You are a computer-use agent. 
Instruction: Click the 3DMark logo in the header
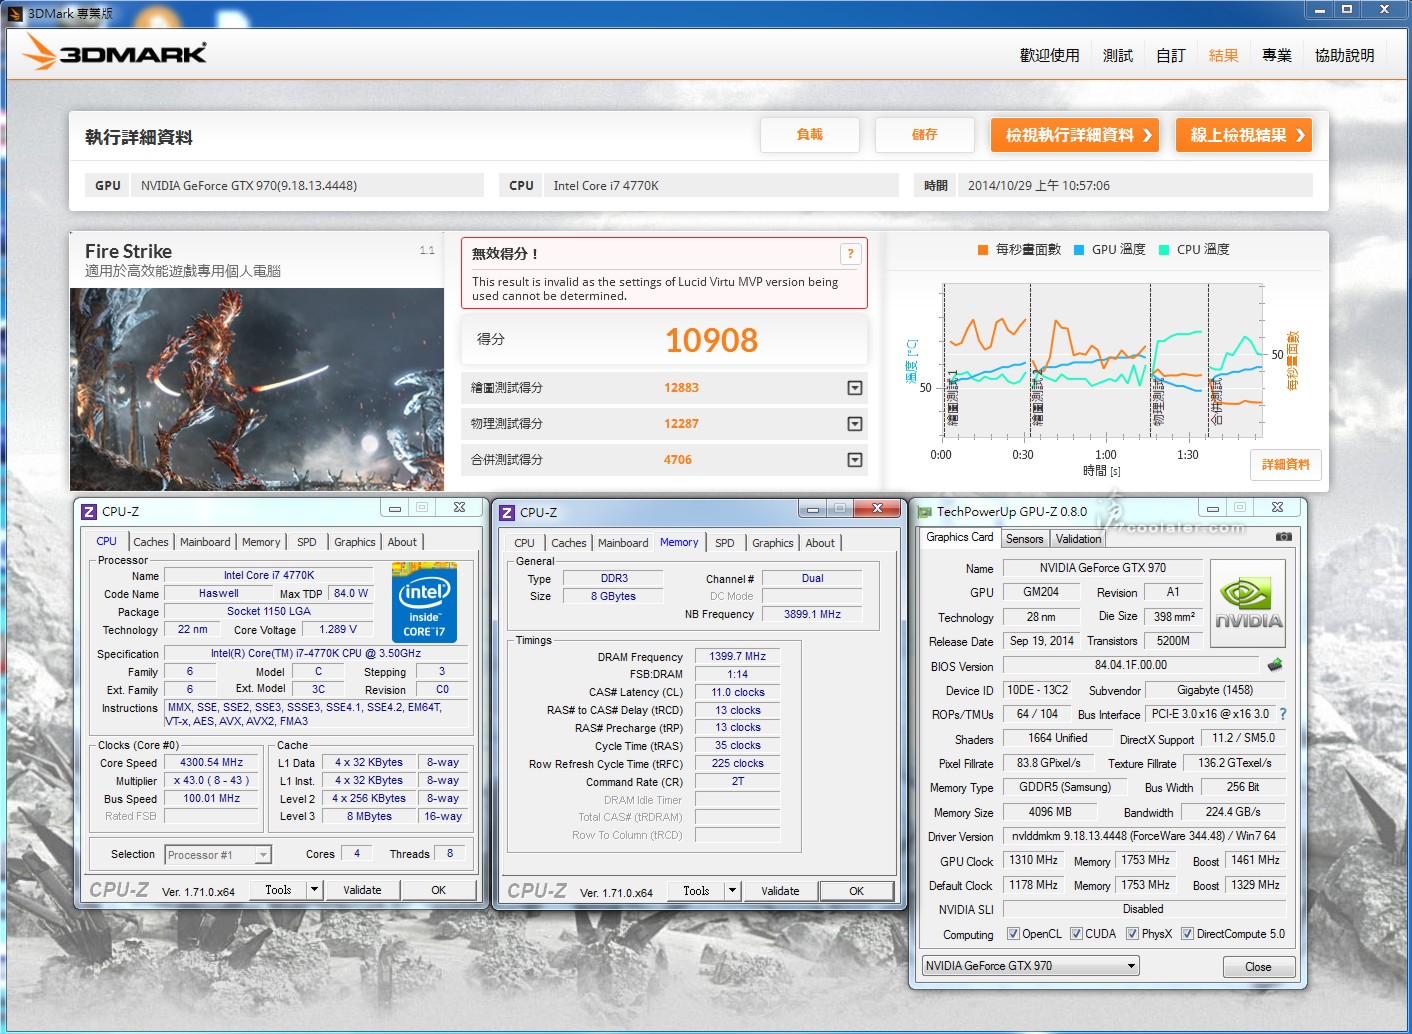pyautogui.click(x=115, y=53)
